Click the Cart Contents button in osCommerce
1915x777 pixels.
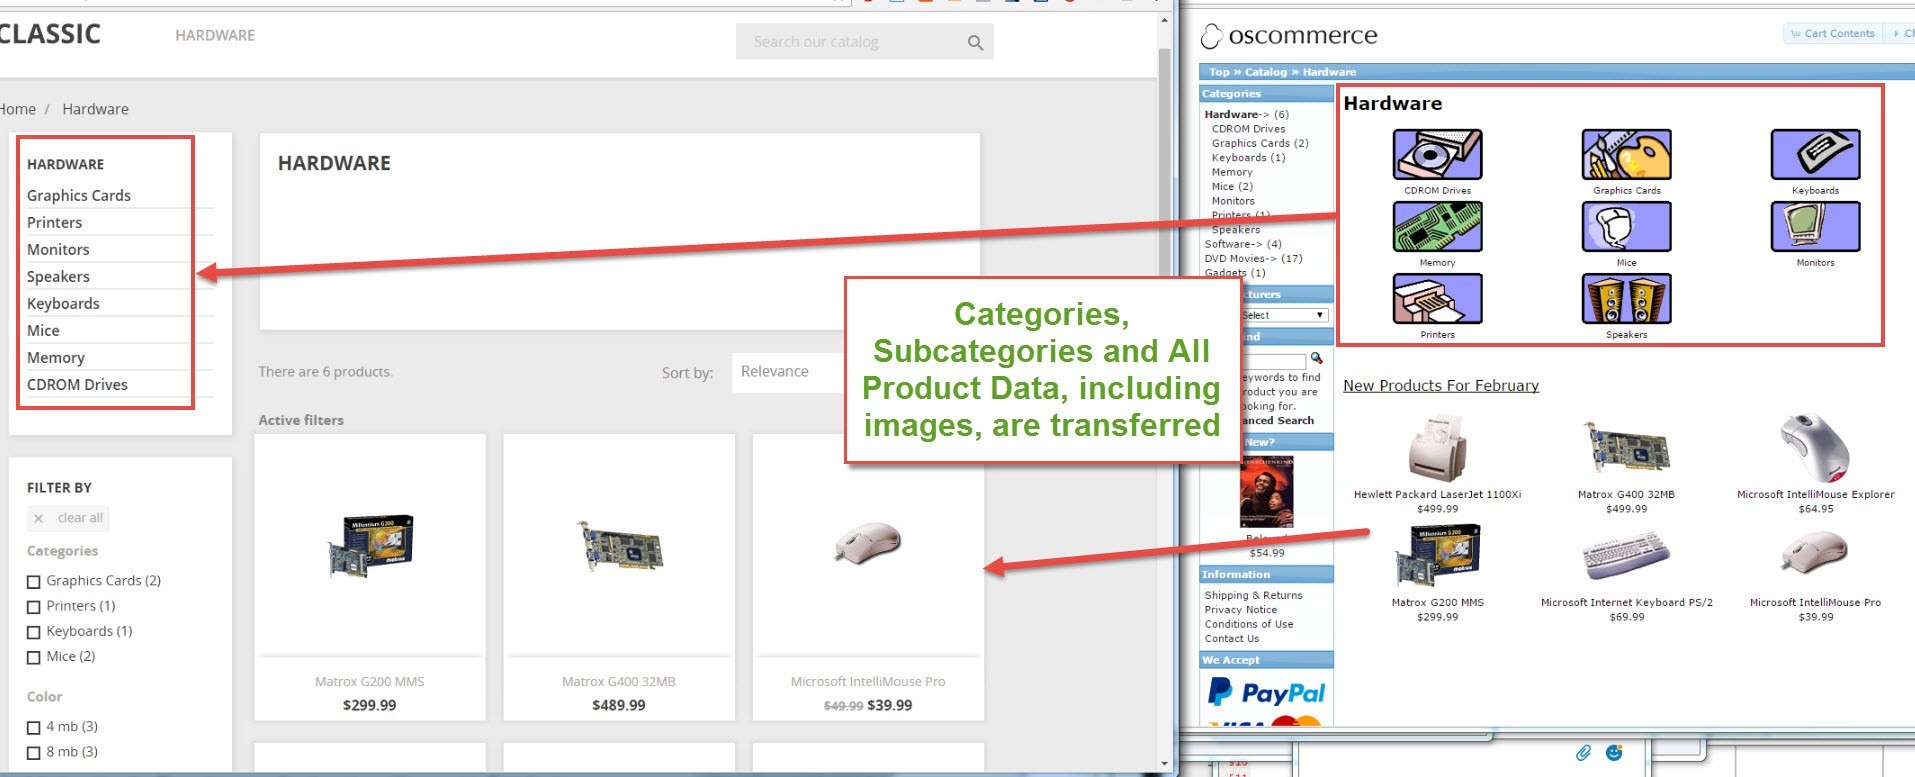pyautogui.click(x=1833, y=33)
